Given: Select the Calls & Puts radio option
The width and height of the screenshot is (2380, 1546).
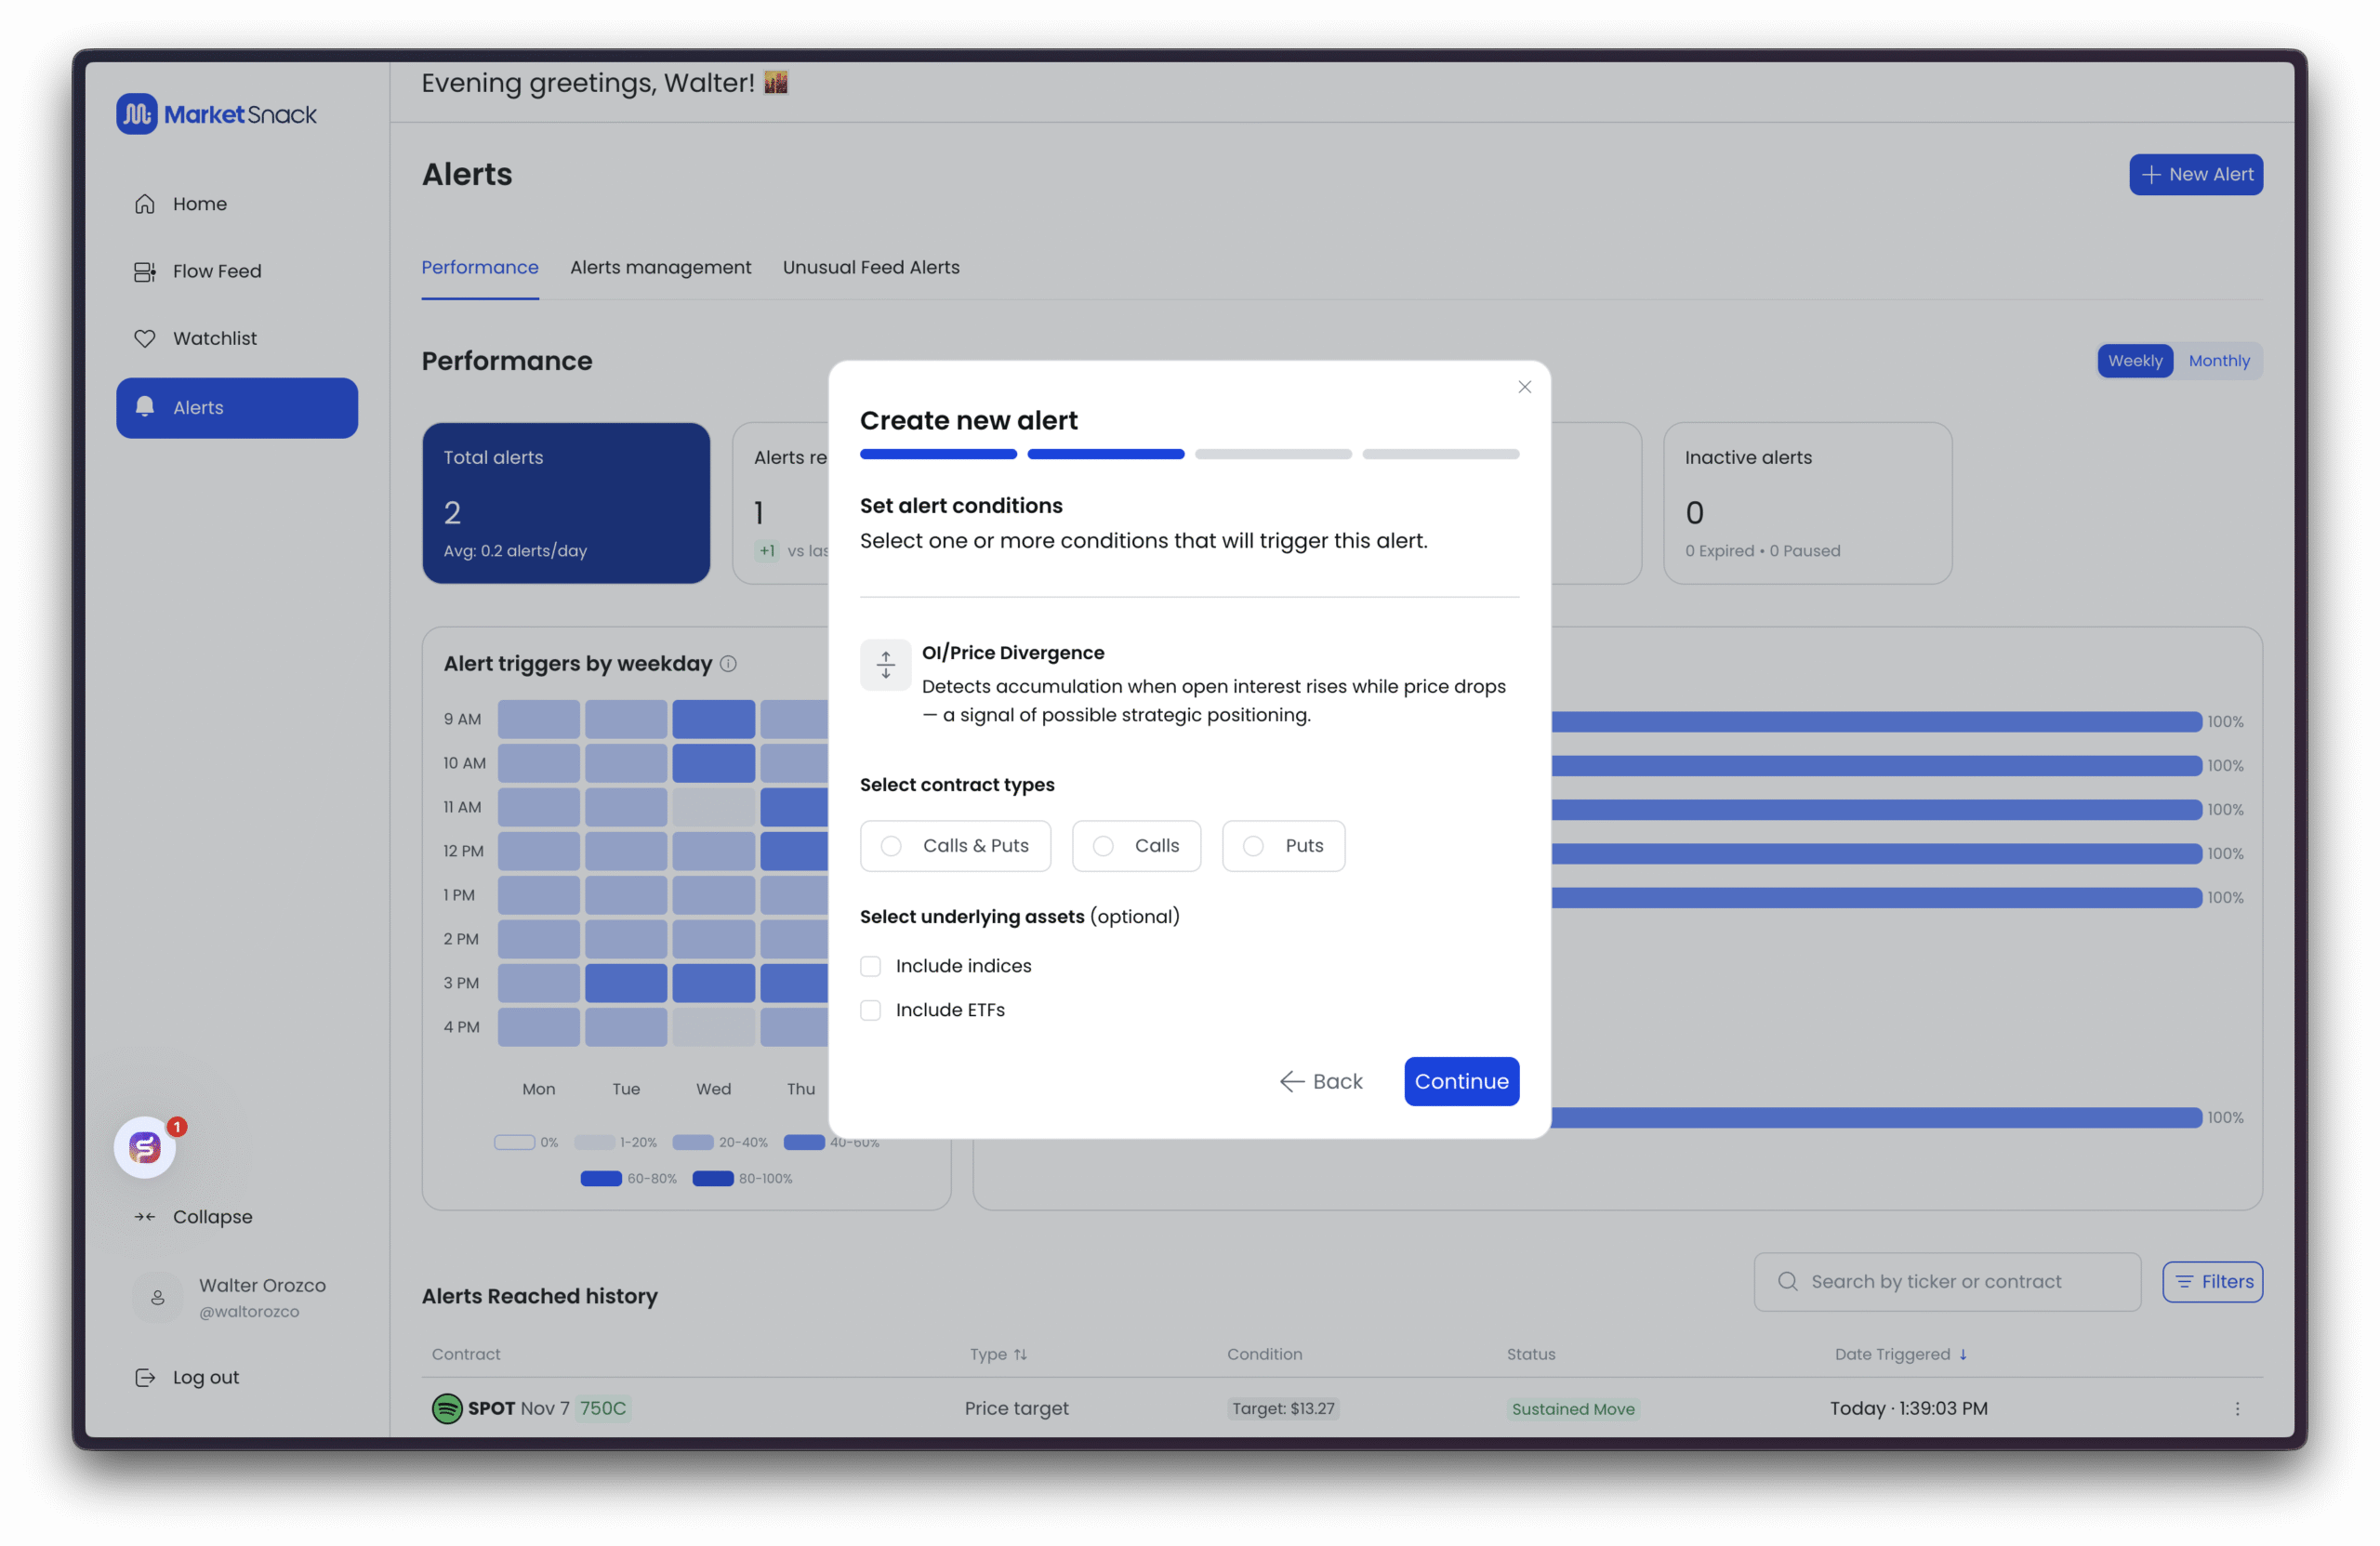Looking at the screenshot, I should 891,846.
